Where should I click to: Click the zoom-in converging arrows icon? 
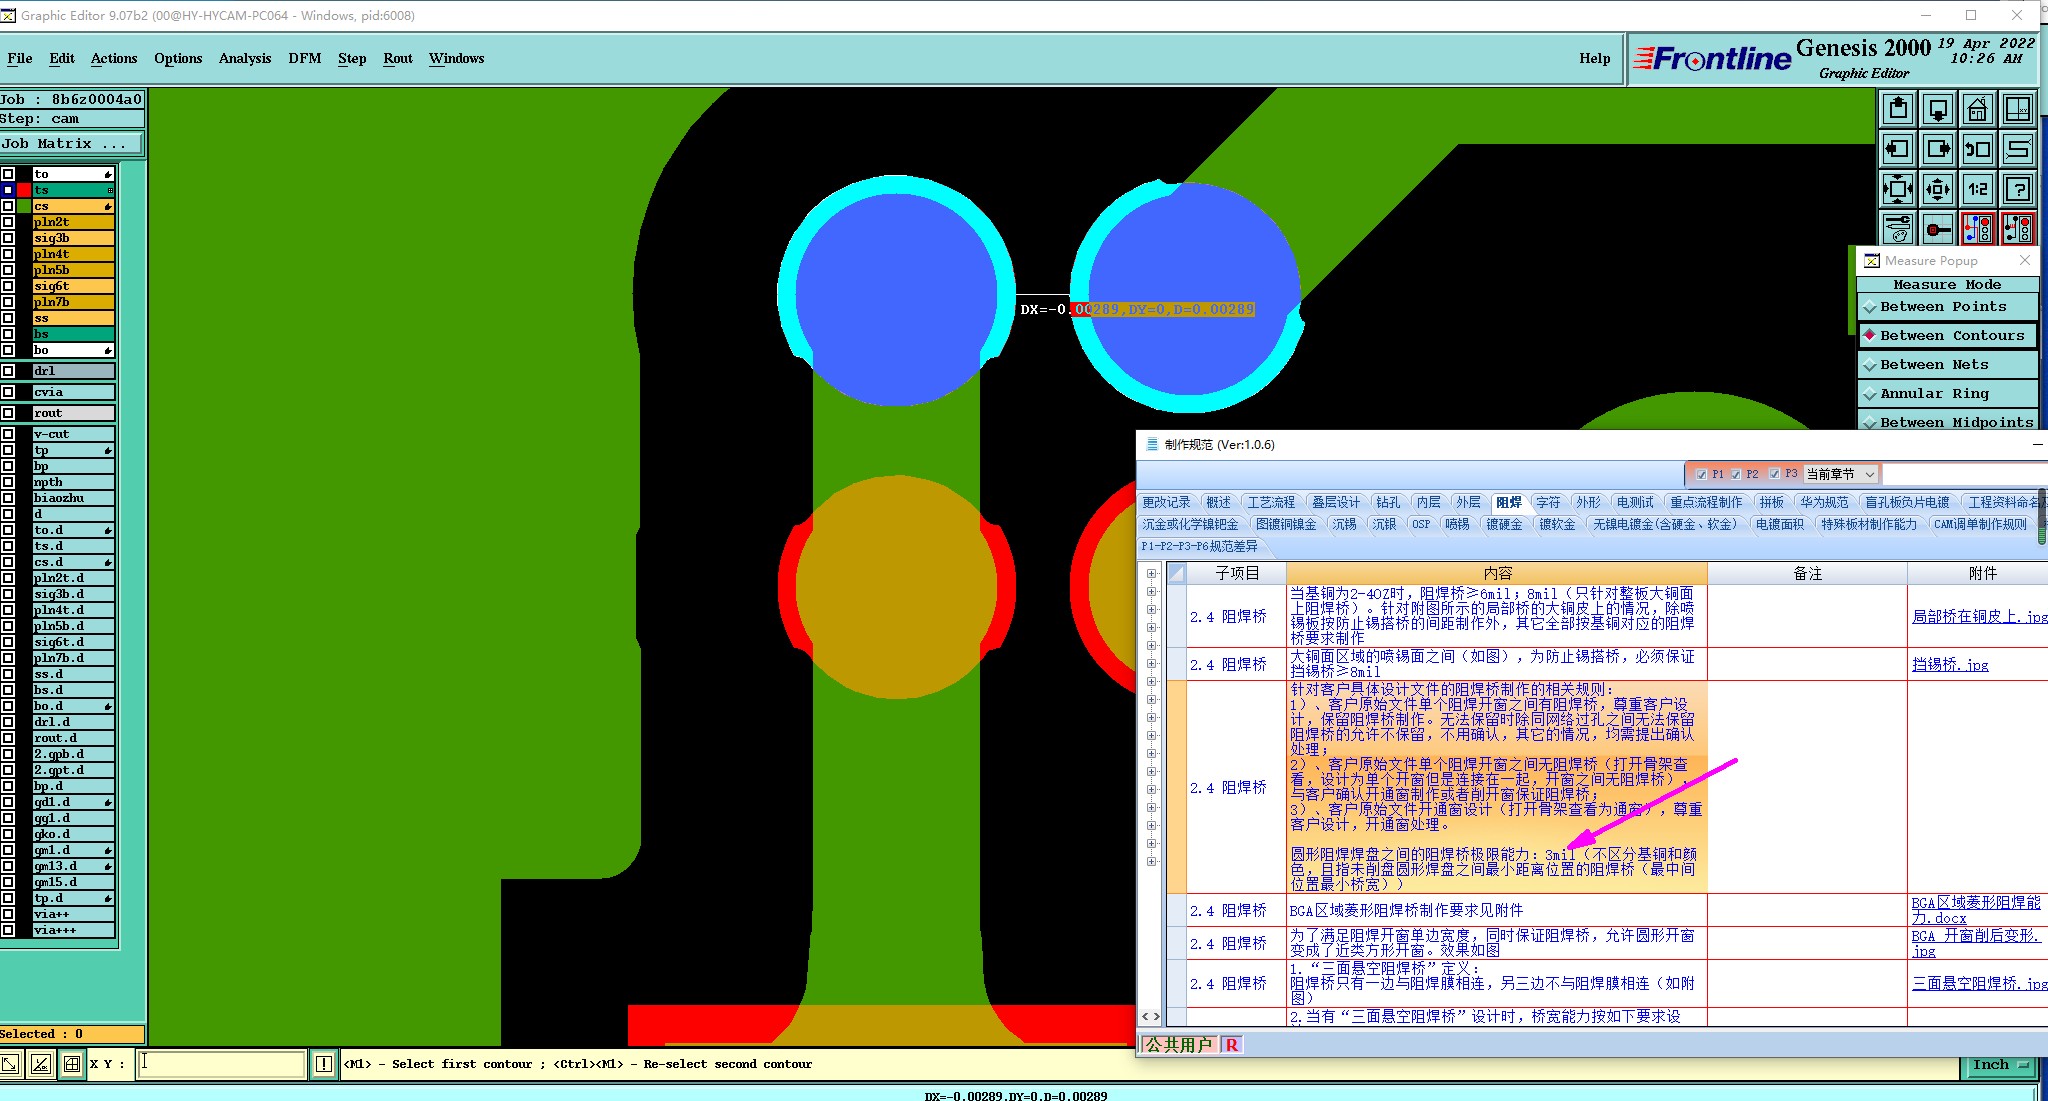click(x=1897, y=189)
